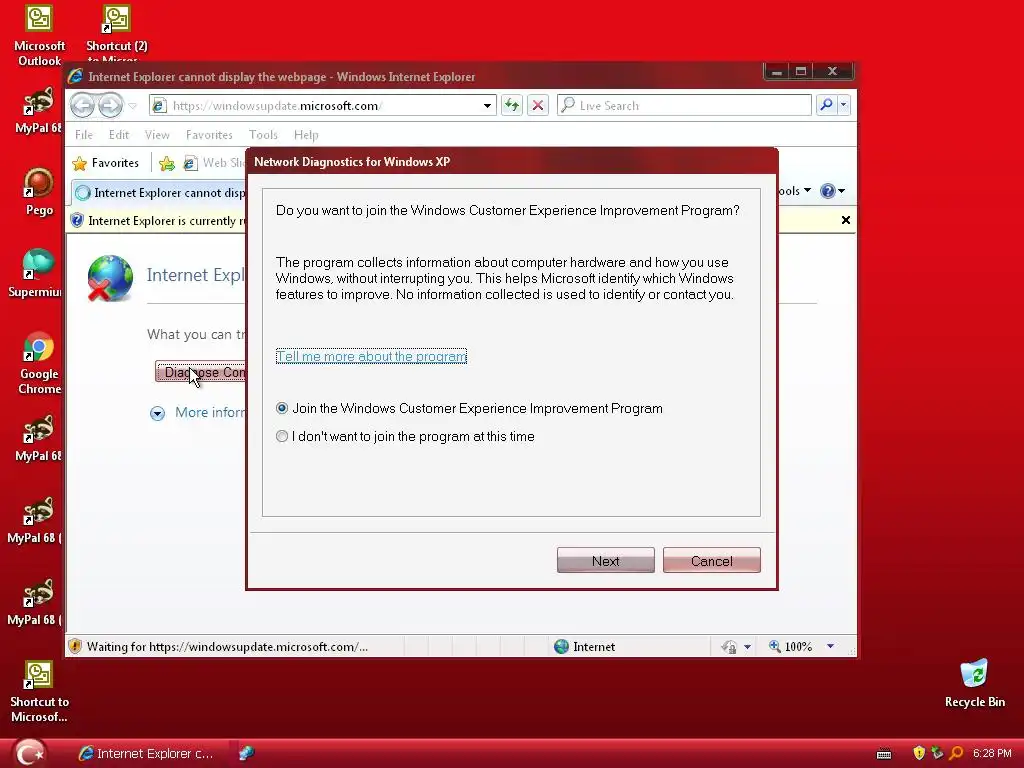Image resolution: width=1024 pixels, height=768 pixels.
Task: Click the blue Help question mark icon
Action: point(827,191)
